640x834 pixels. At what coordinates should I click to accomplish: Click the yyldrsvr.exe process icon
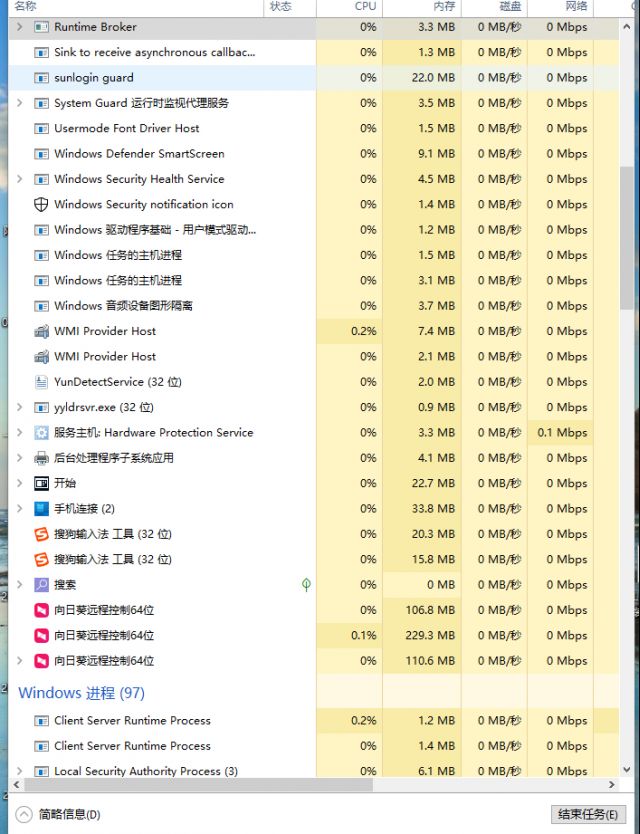click(41, 408)
